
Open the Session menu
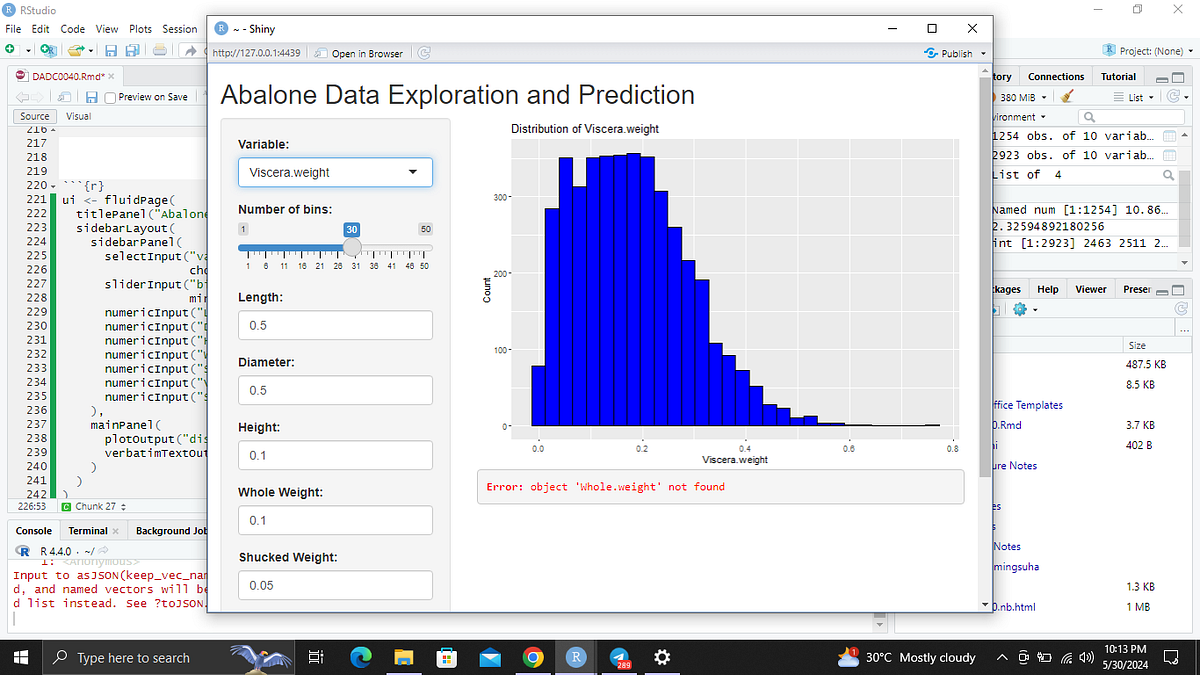tap(180, 29)
